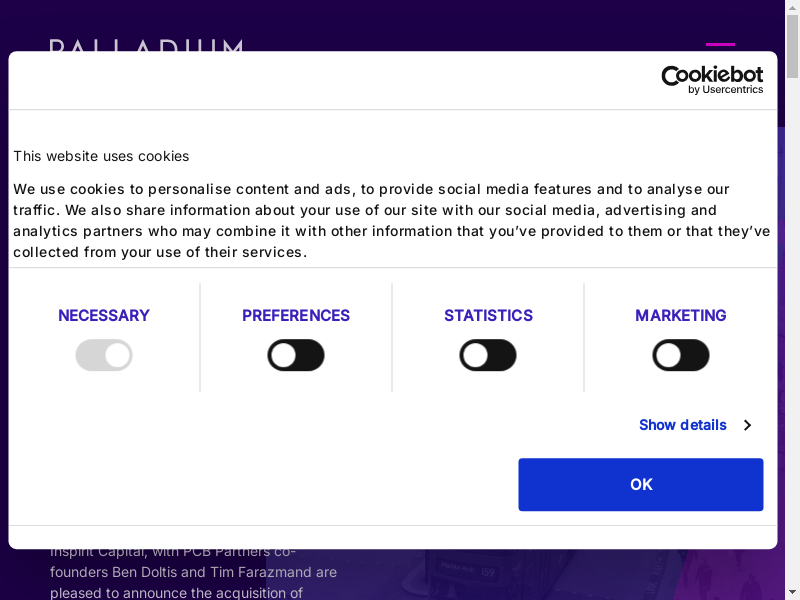Screen dimensions: 800x600
Task: Toggle the Necessary cookies switch
Action: [x=104, y=355]
